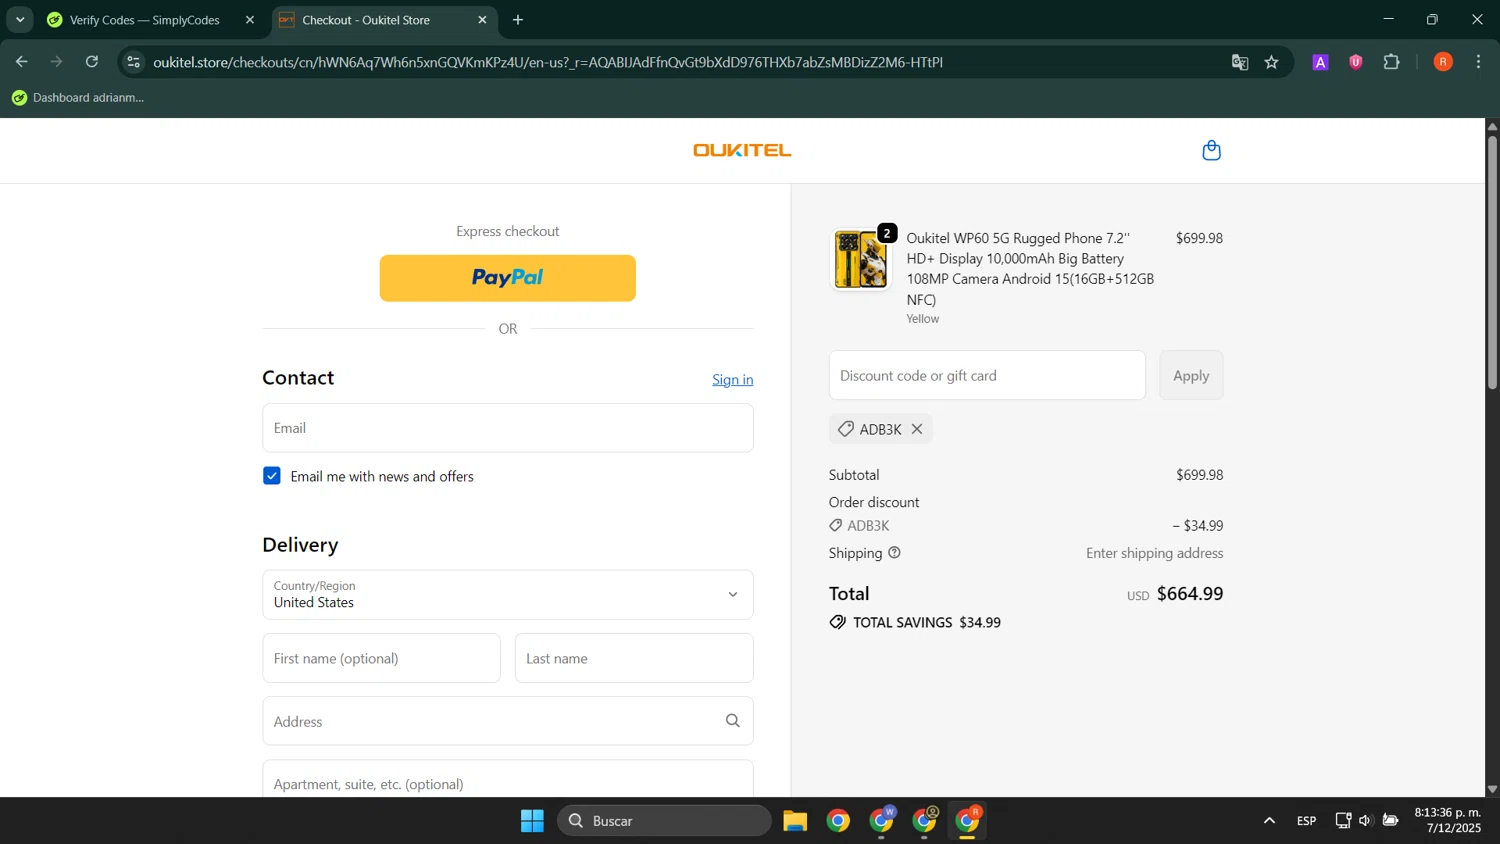This screenshot has height=844, width=1500.
Task: Uncheck Email me with news and offers
Action: tap(272, 476)
